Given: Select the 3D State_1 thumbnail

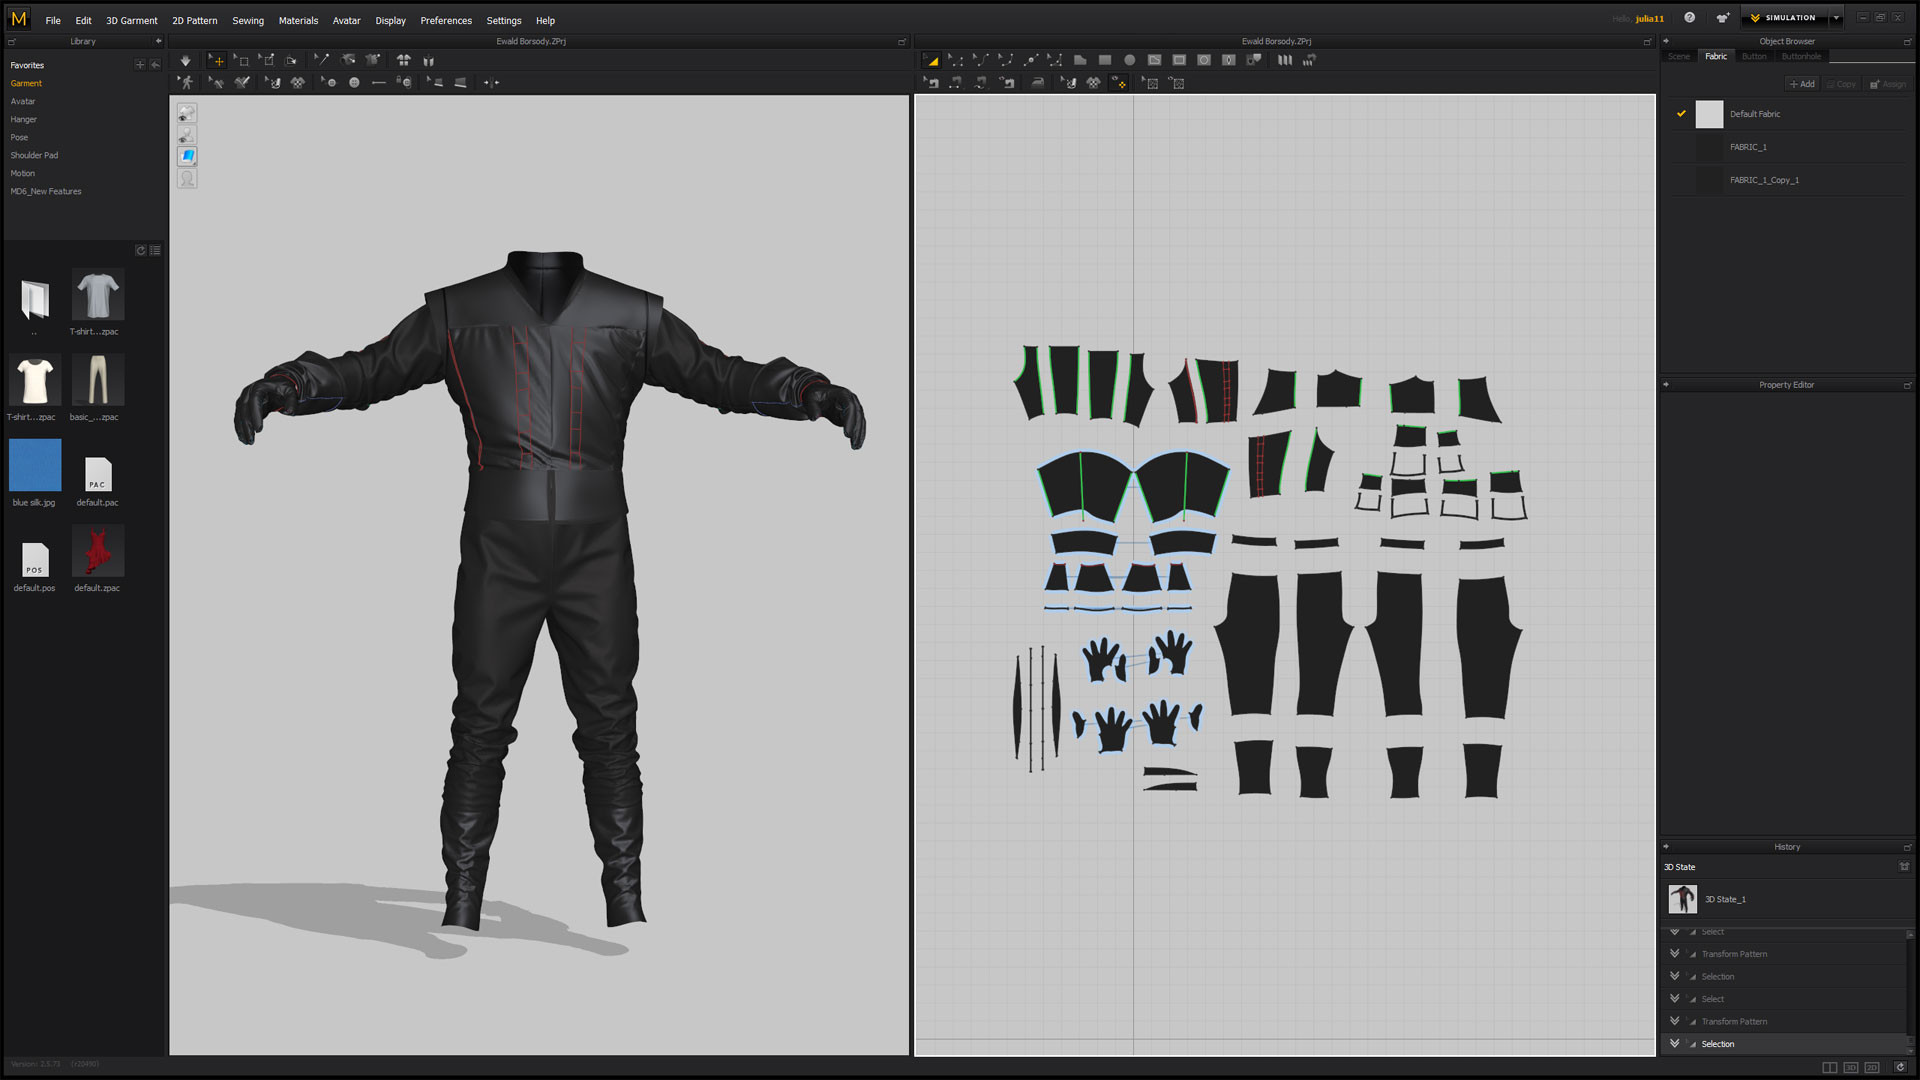Looking at the screenshot, I should pyautogui.click(x=1682, y=899).
